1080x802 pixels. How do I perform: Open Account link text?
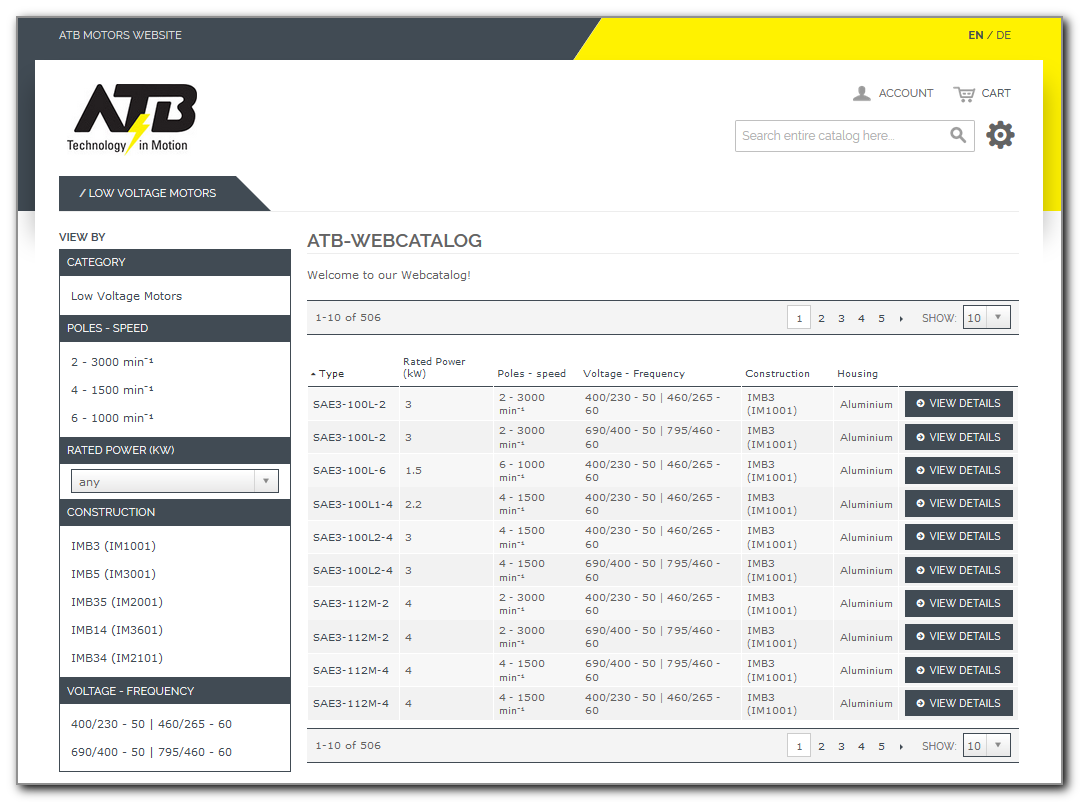pos(906,93)
